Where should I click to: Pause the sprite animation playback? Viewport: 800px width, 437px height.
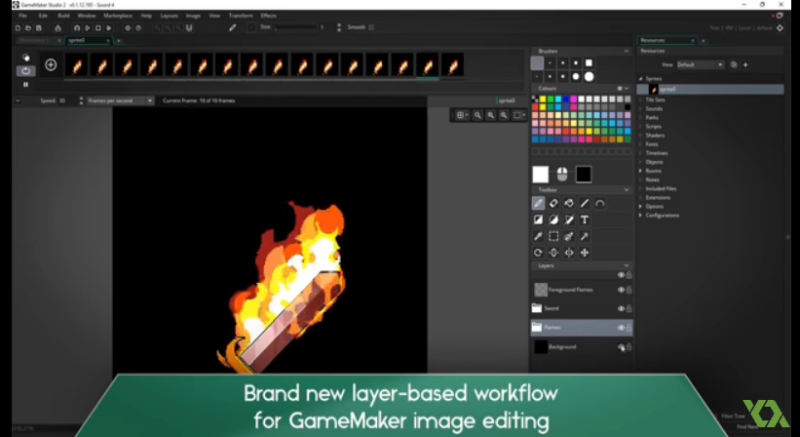click(26, 85)
